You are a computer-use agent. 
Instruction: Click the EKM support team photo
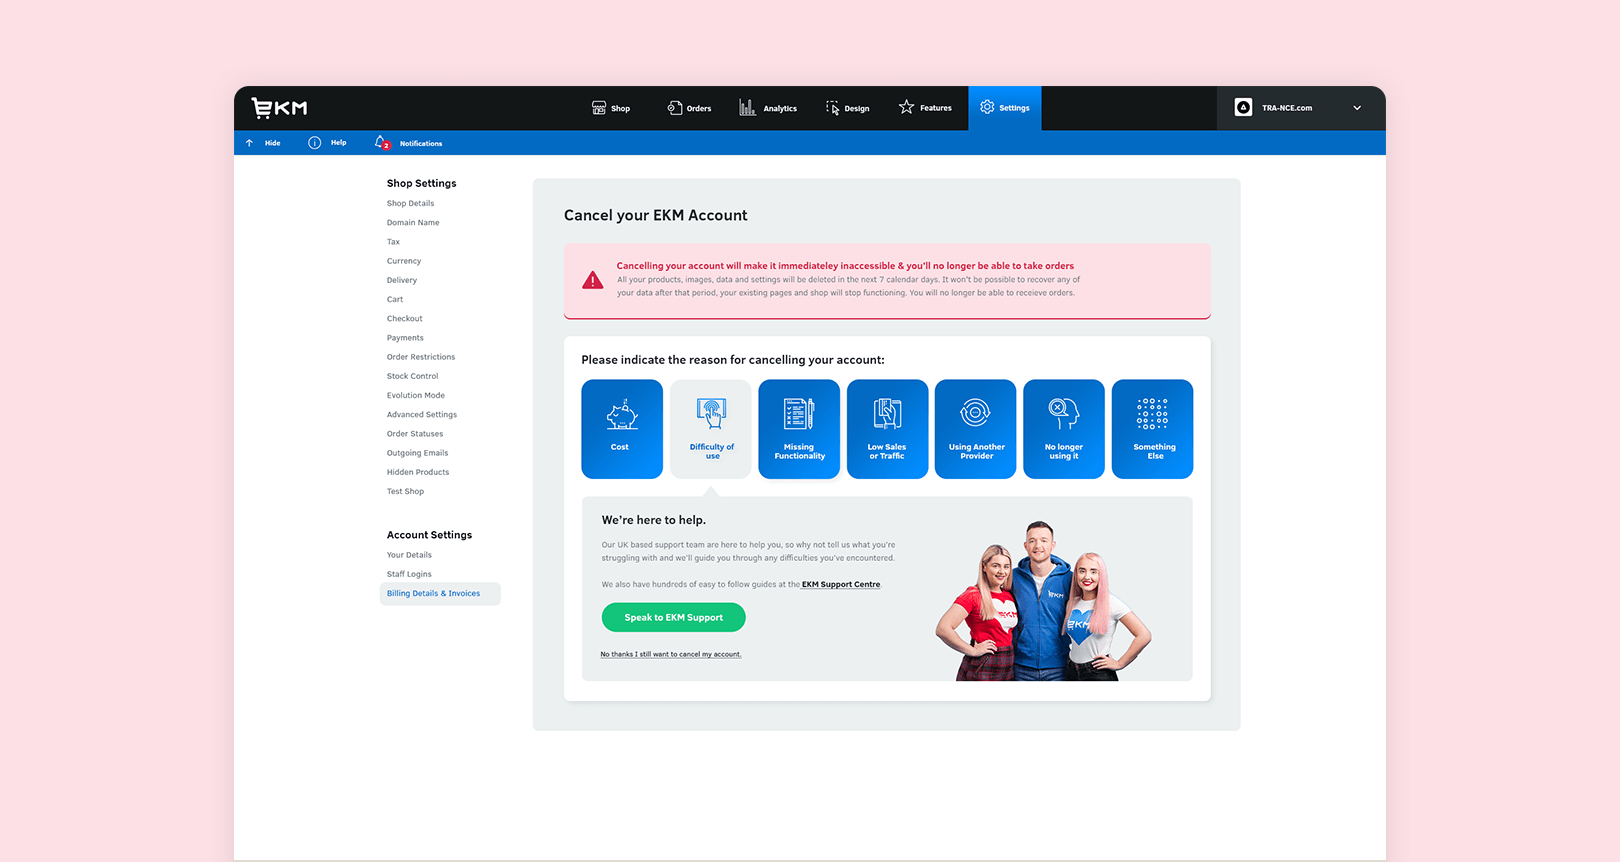tap(1043, 601)
